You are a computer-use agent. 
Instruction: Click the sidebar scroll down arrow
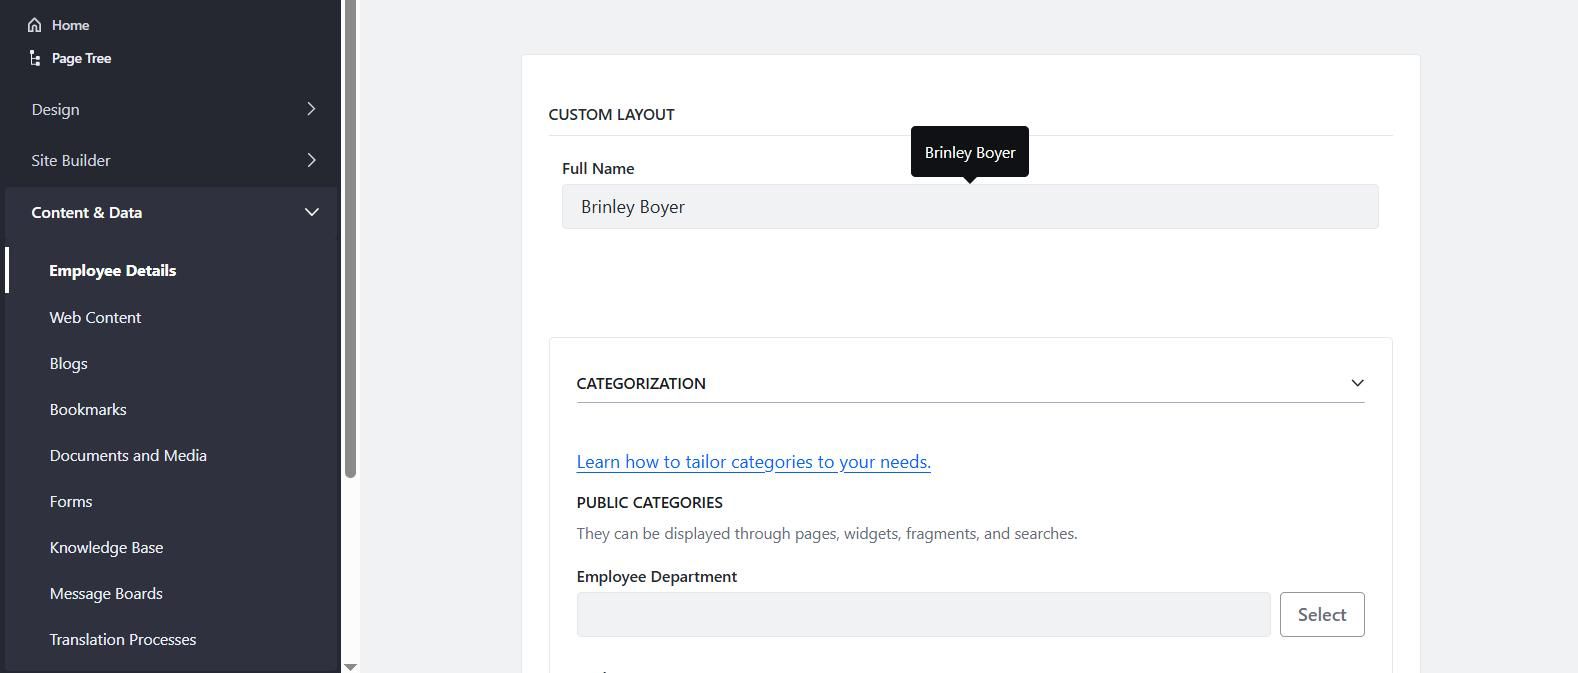point(350,666)
